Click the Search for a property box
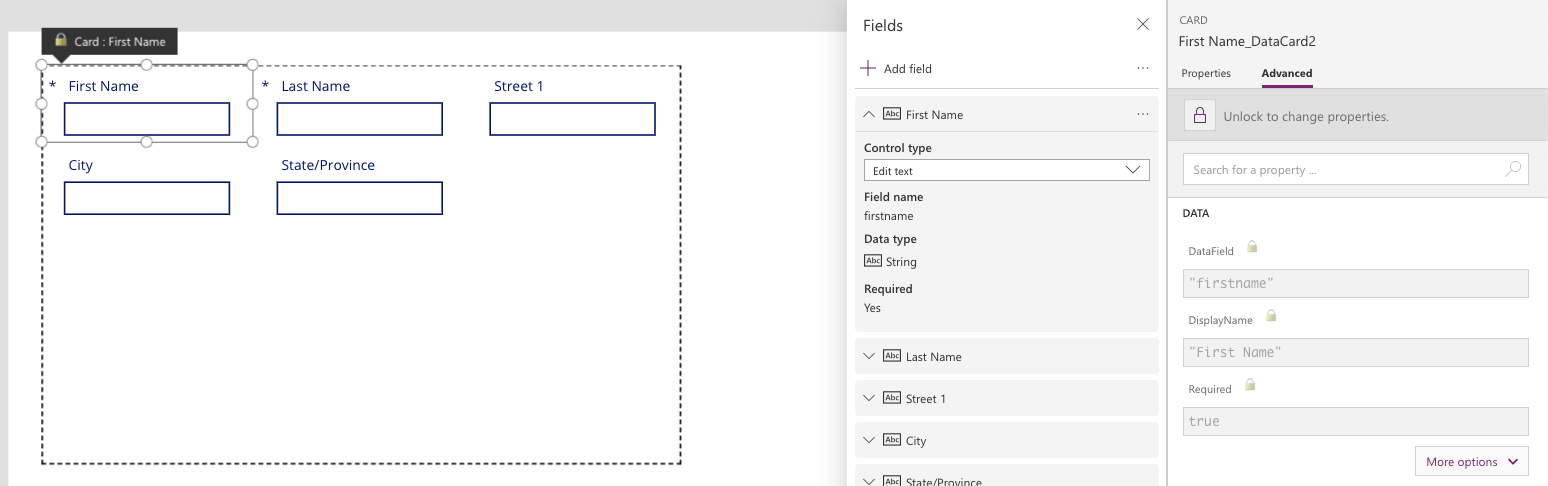 pos(1355,169)
